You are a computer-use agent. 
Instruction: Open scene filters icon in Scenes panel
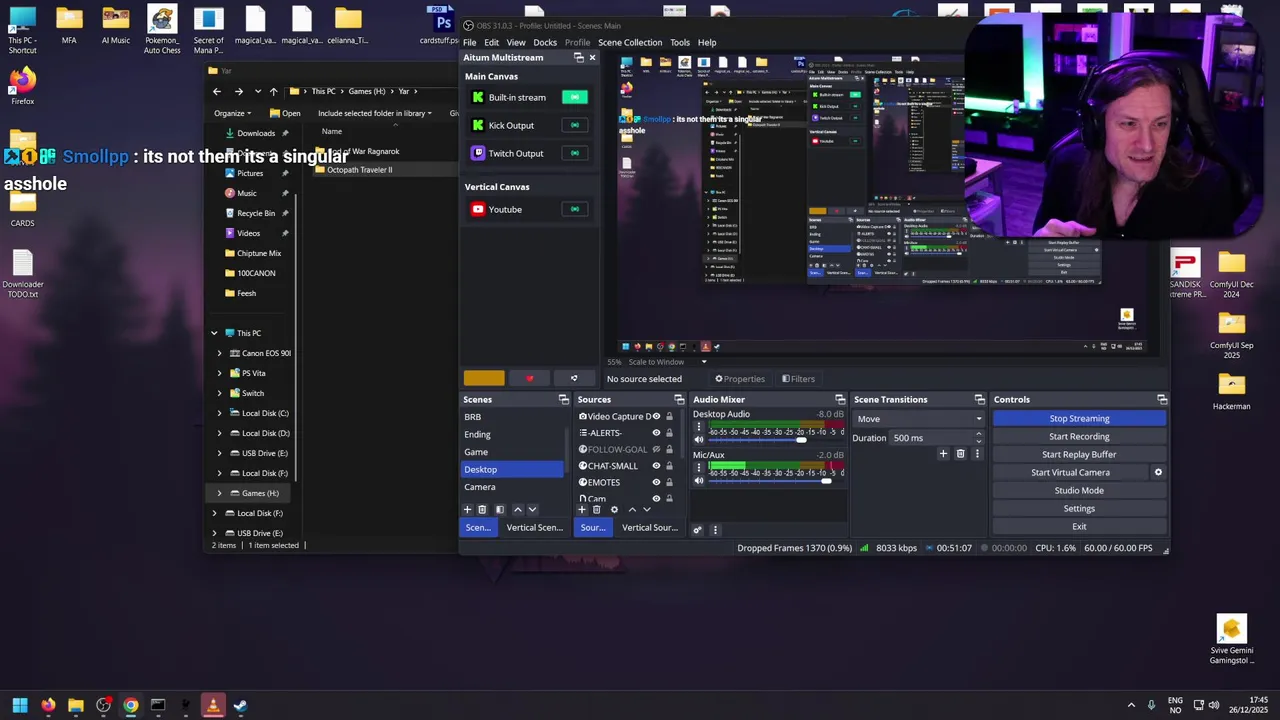pos(500,509)
